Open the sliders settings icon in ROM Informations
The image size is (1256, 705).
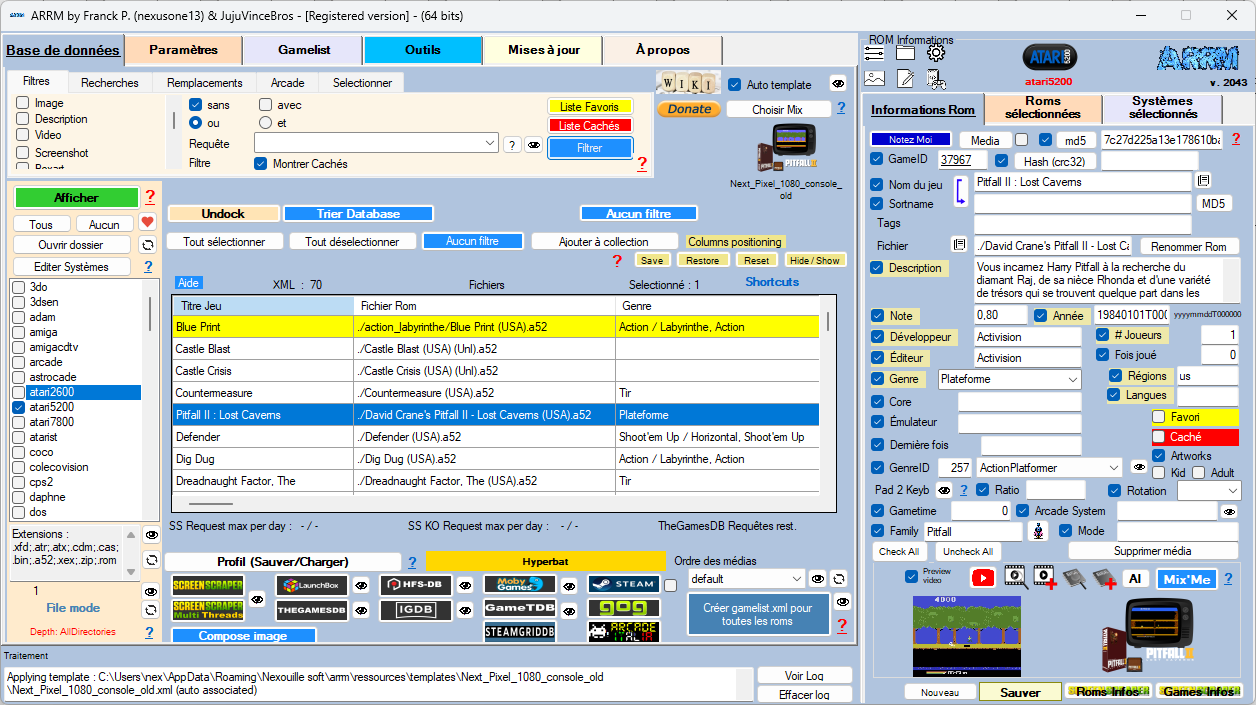pyautogui.click(x=874, y=53)
